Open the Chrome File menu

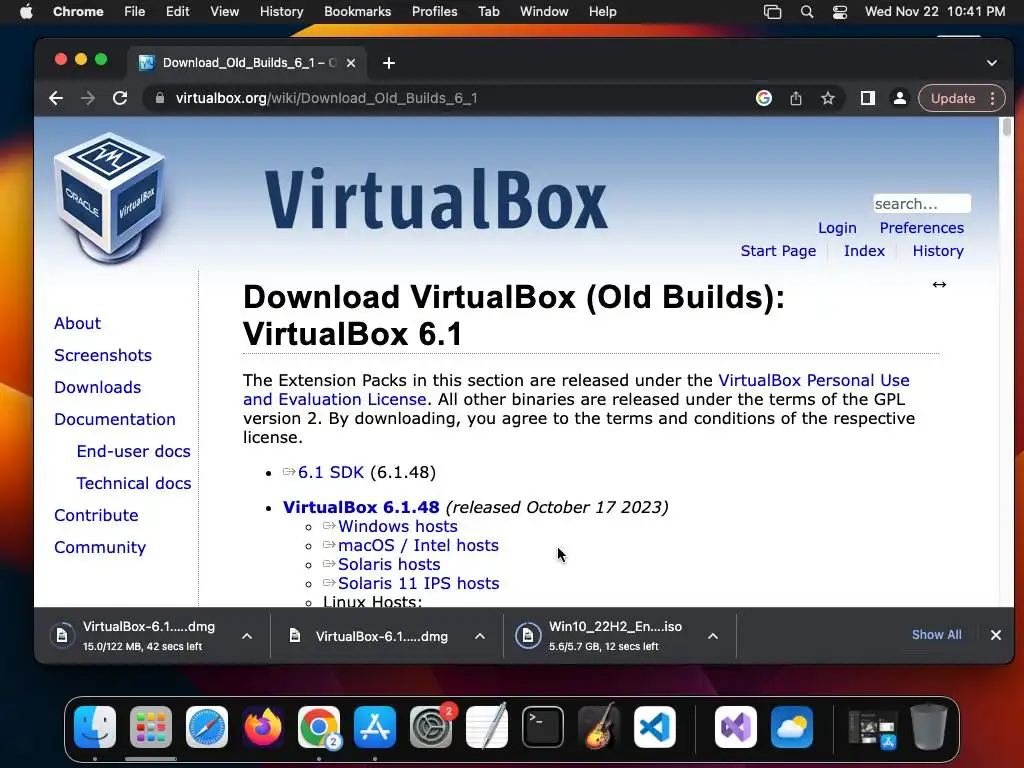(135, 11)
